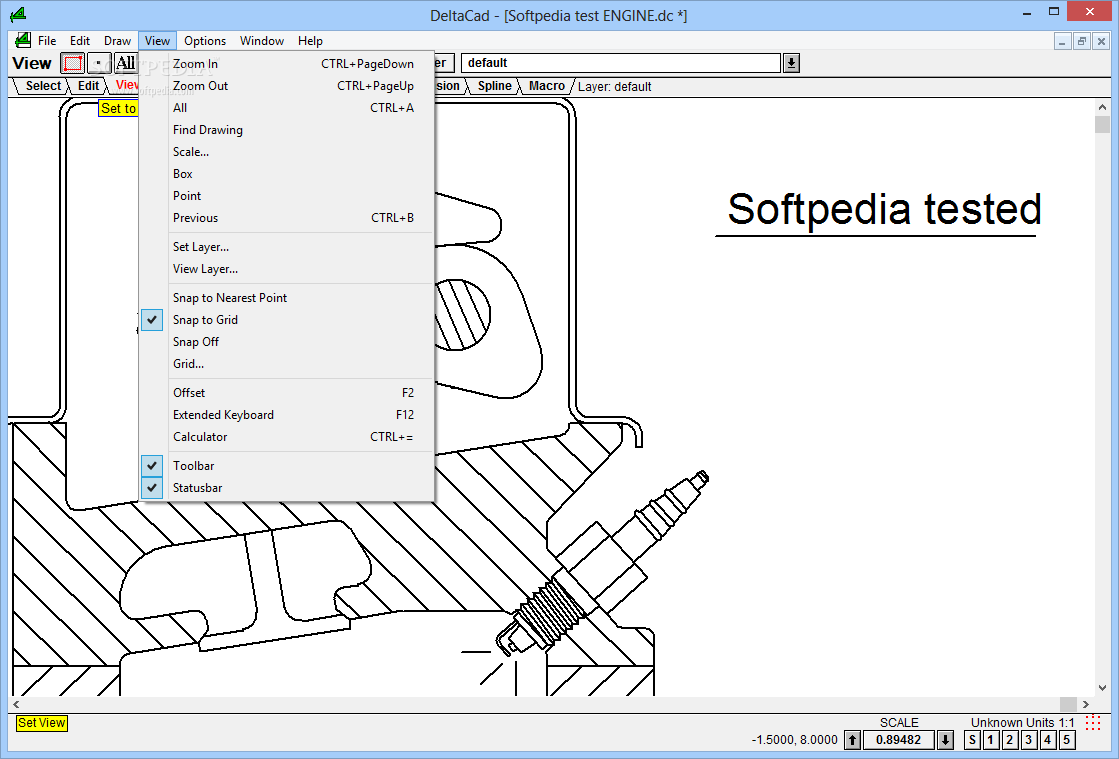Image resolution: width=1119 pixels, height=759 pixels.
Task: Click the Unknown Units 1:1 label
Action: 1022,723
